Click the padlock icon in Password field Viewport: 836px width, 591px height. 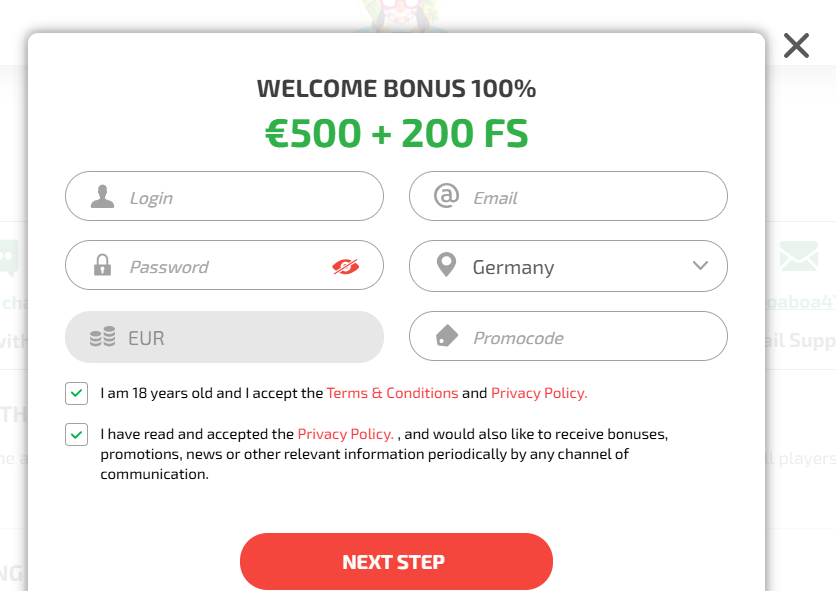(102, 266)
